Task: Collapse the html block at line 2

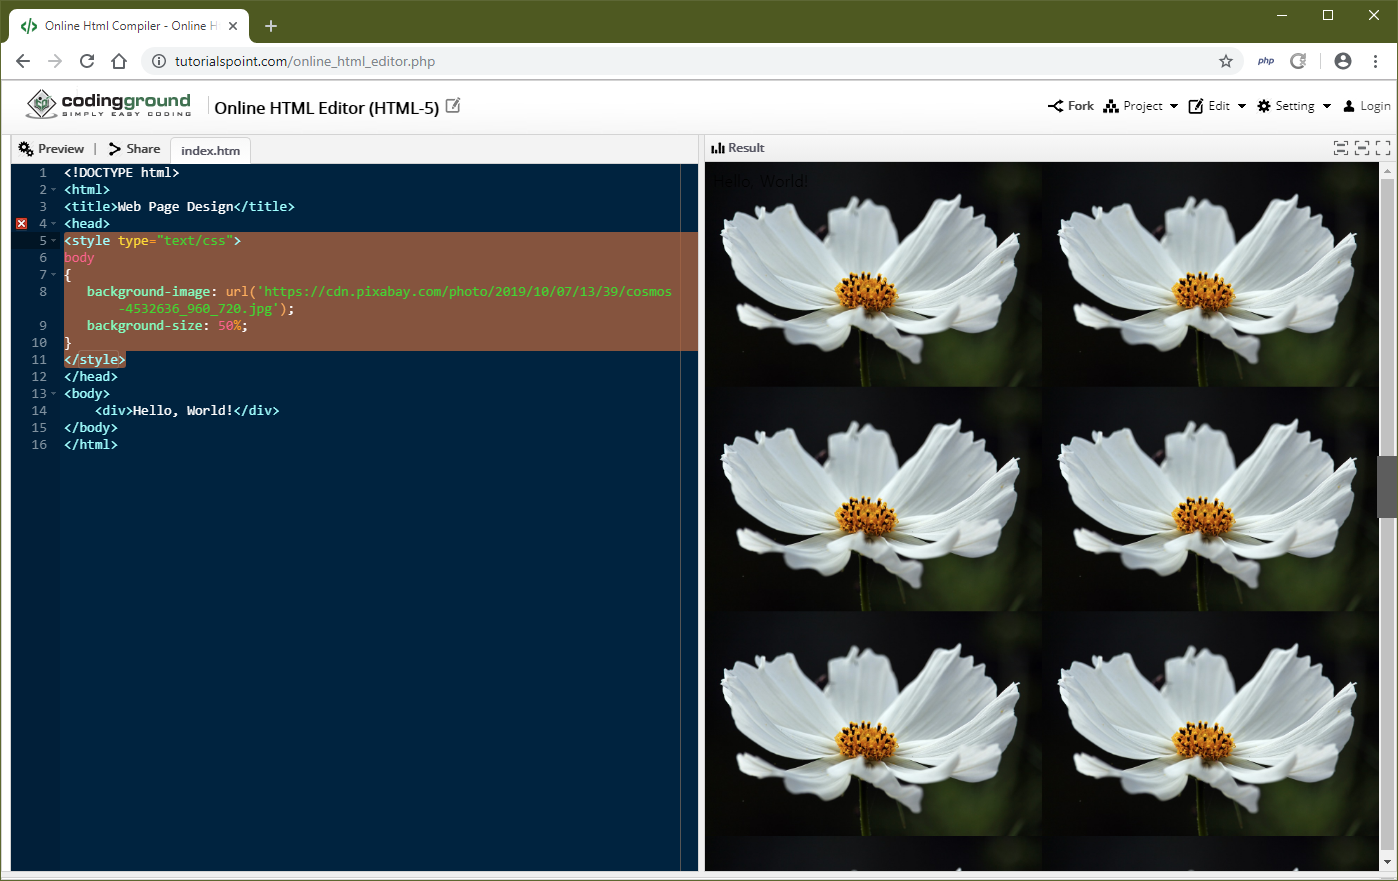Action: (x=54, y=190)
